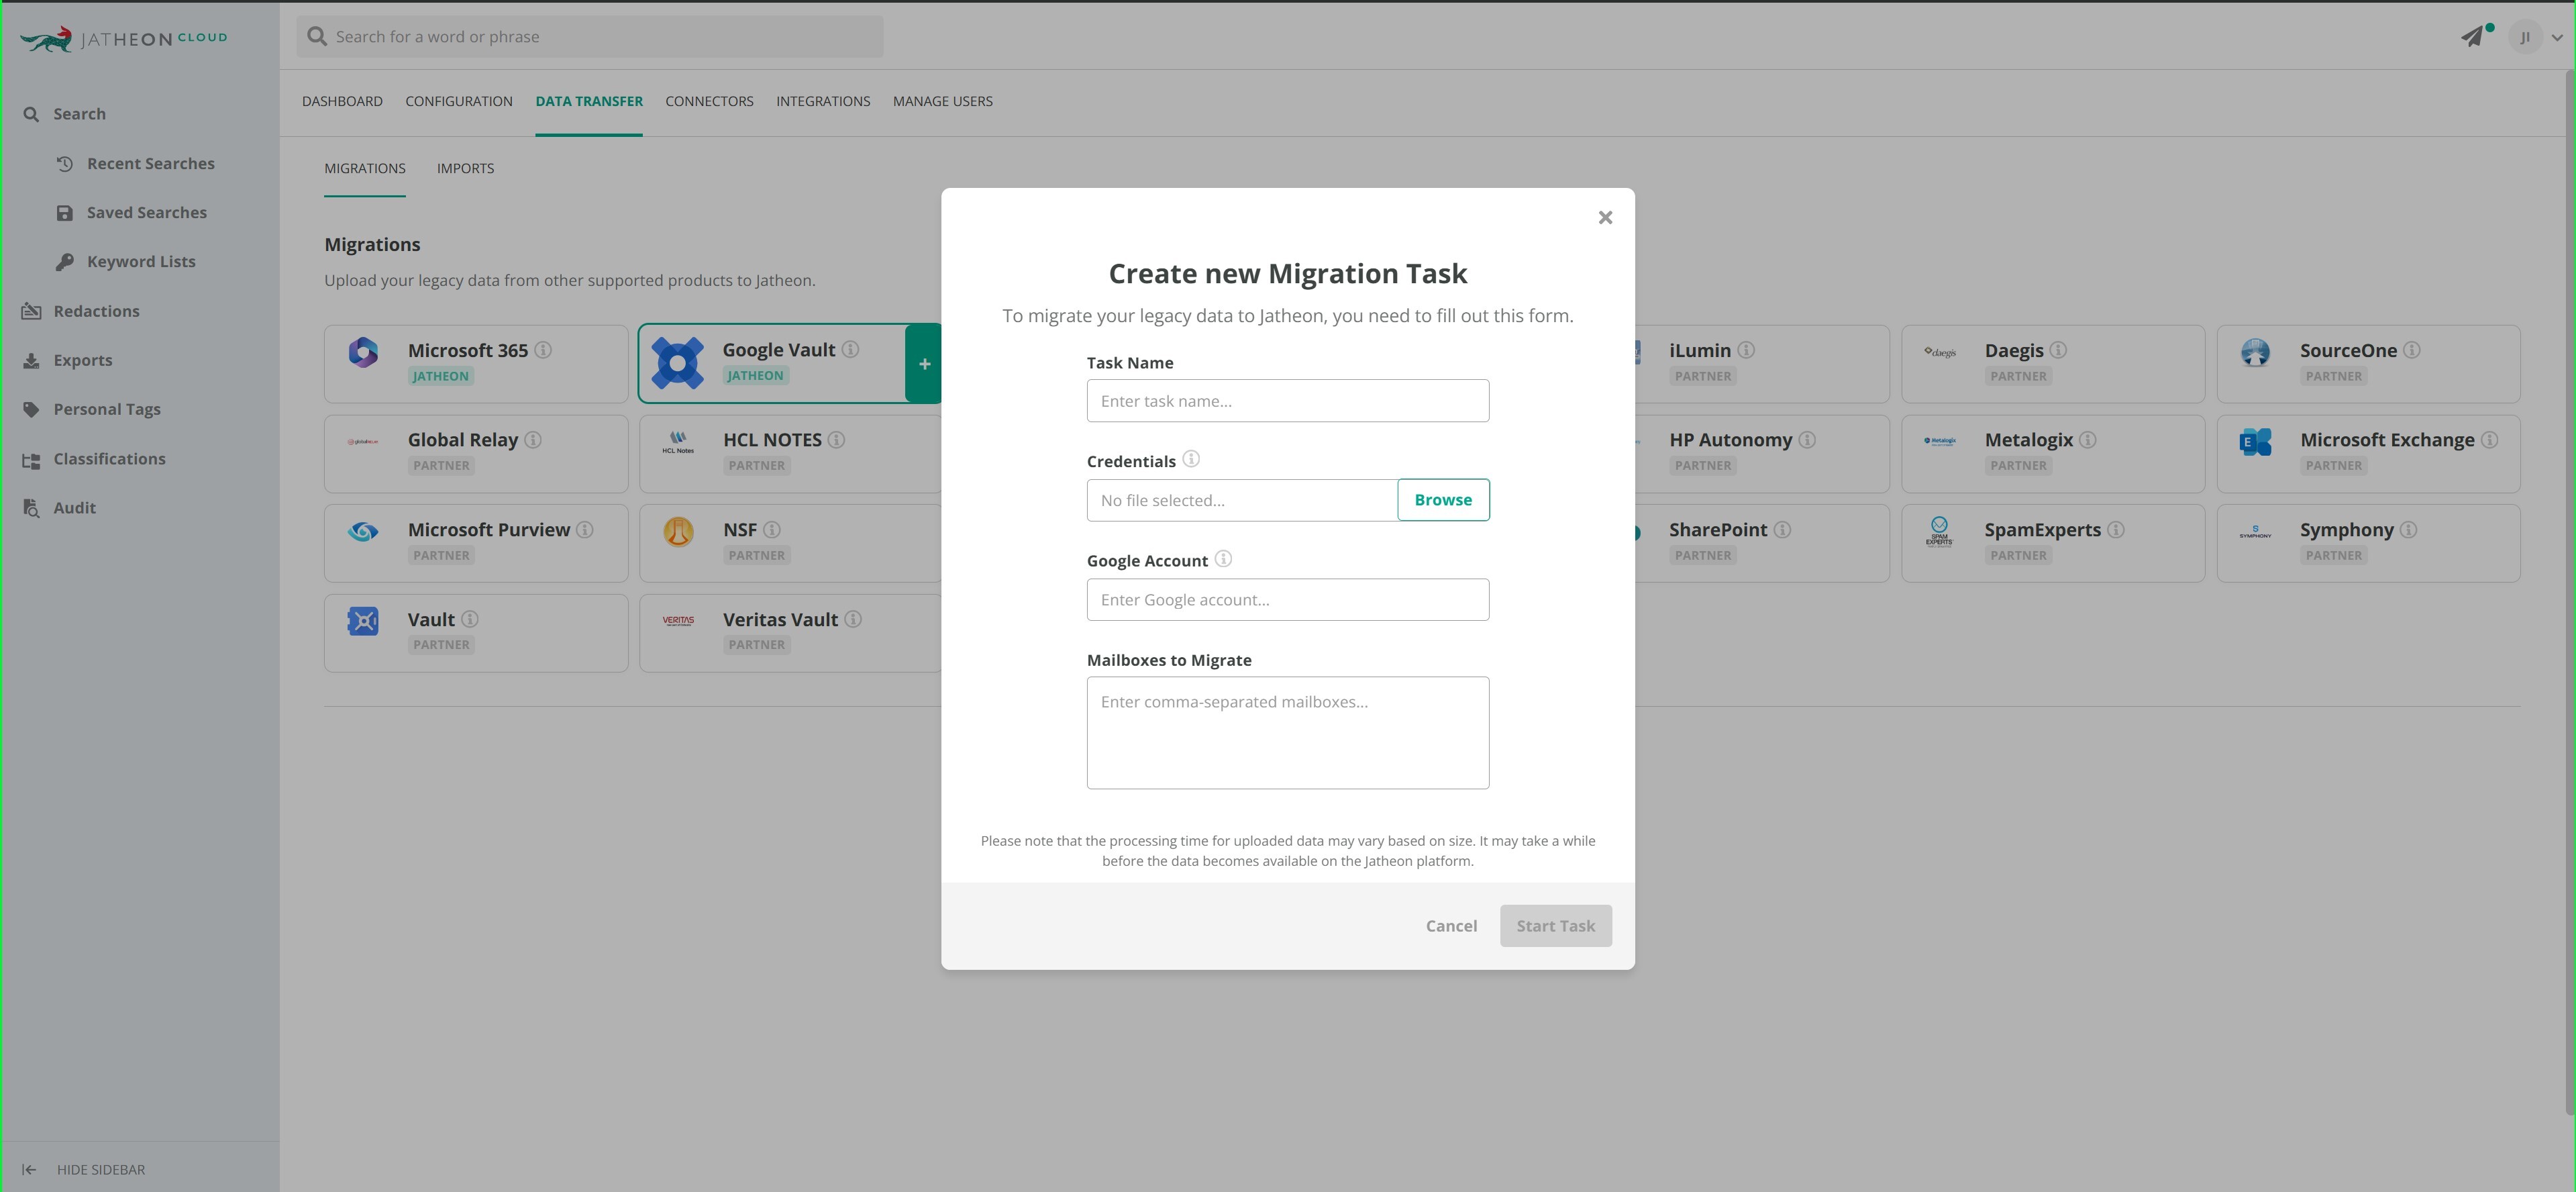Close the migration task dialog with X
2576x1192 pixels.
pos(1605,218)
